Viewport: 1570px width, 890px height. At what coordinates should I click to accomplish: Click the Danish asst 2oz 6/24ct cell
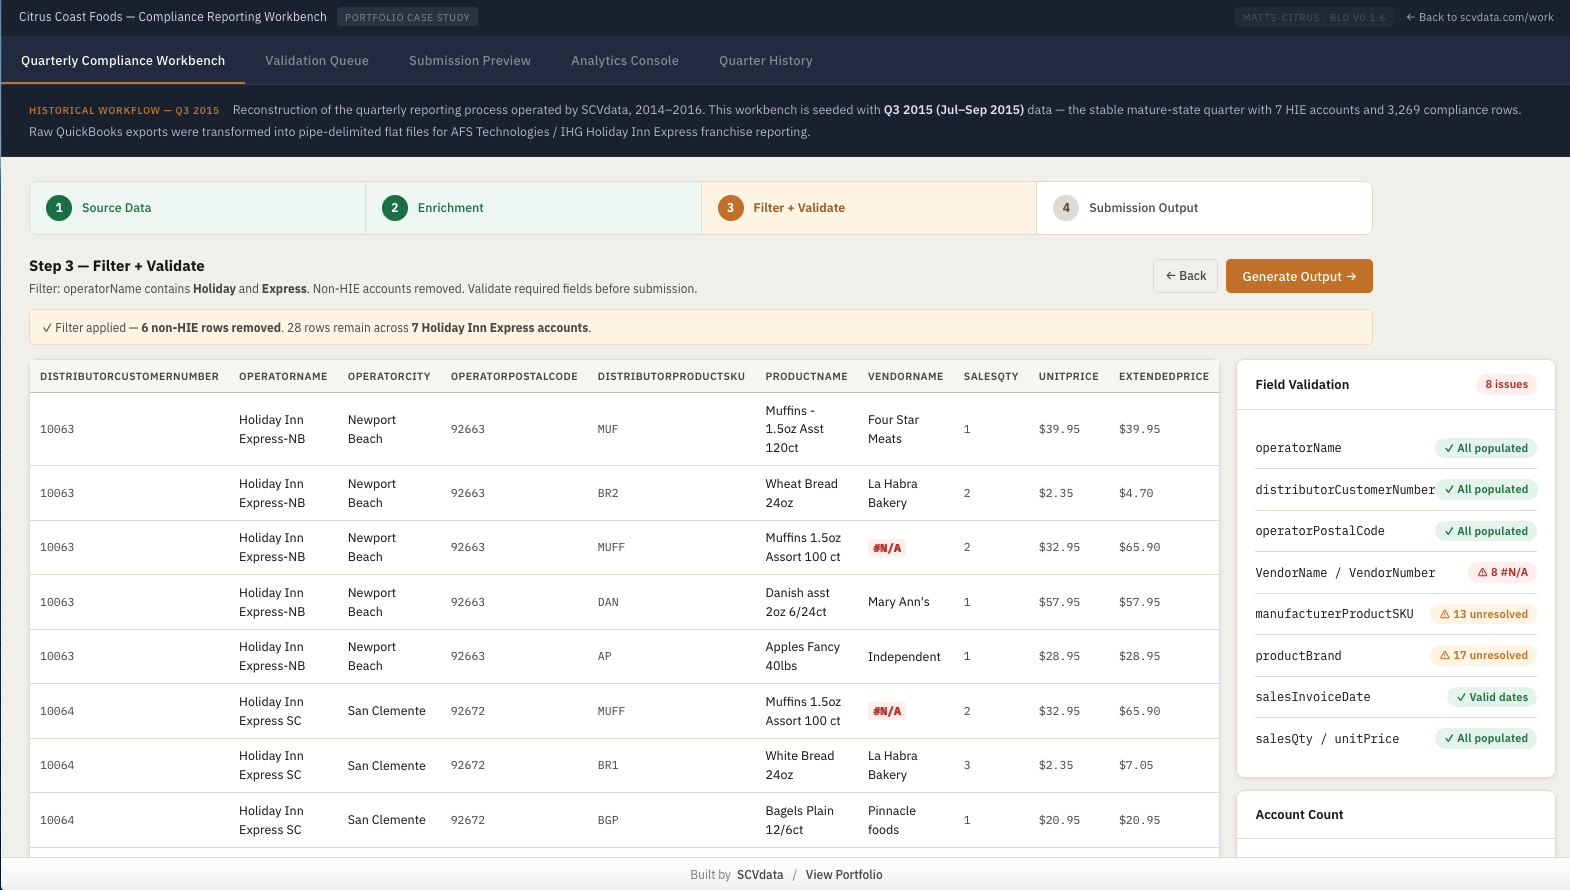coord(806,602)
